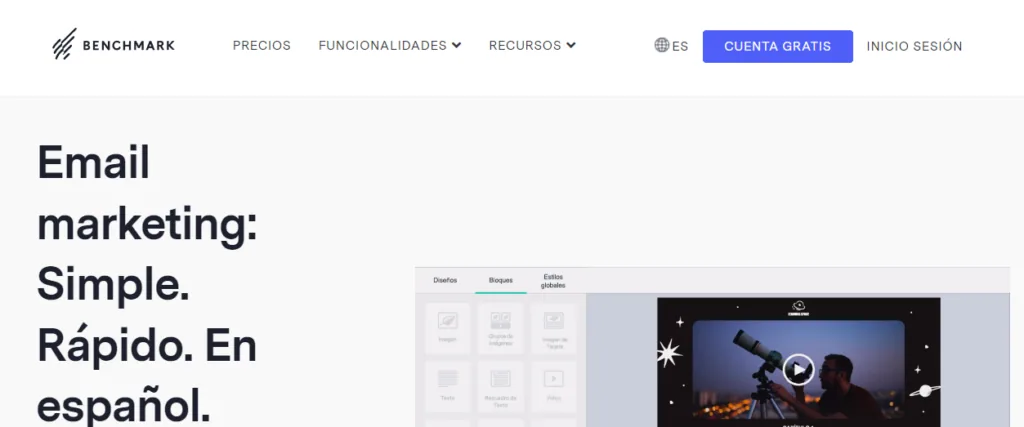Click the Benchmark logo icon
Screen dimensions: 1024x427
[65, 44]
